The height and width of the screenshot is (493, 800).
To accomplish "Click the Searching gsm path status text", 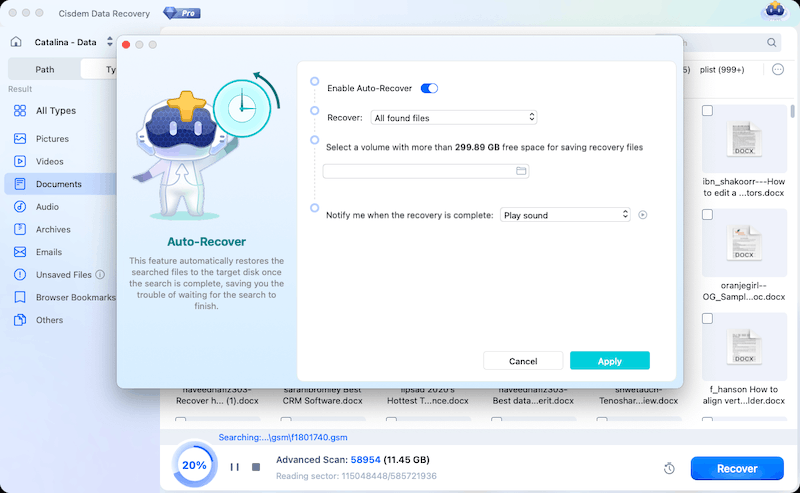I will point(283,437).
